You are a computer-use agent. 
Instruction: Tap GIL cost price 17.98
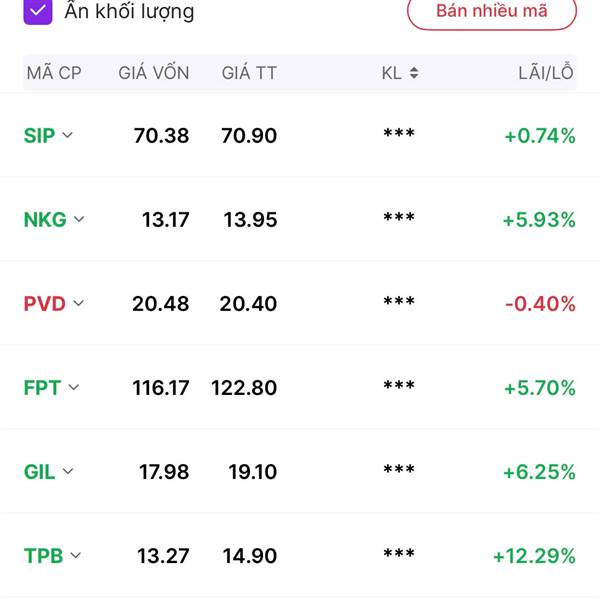(164, 471)
